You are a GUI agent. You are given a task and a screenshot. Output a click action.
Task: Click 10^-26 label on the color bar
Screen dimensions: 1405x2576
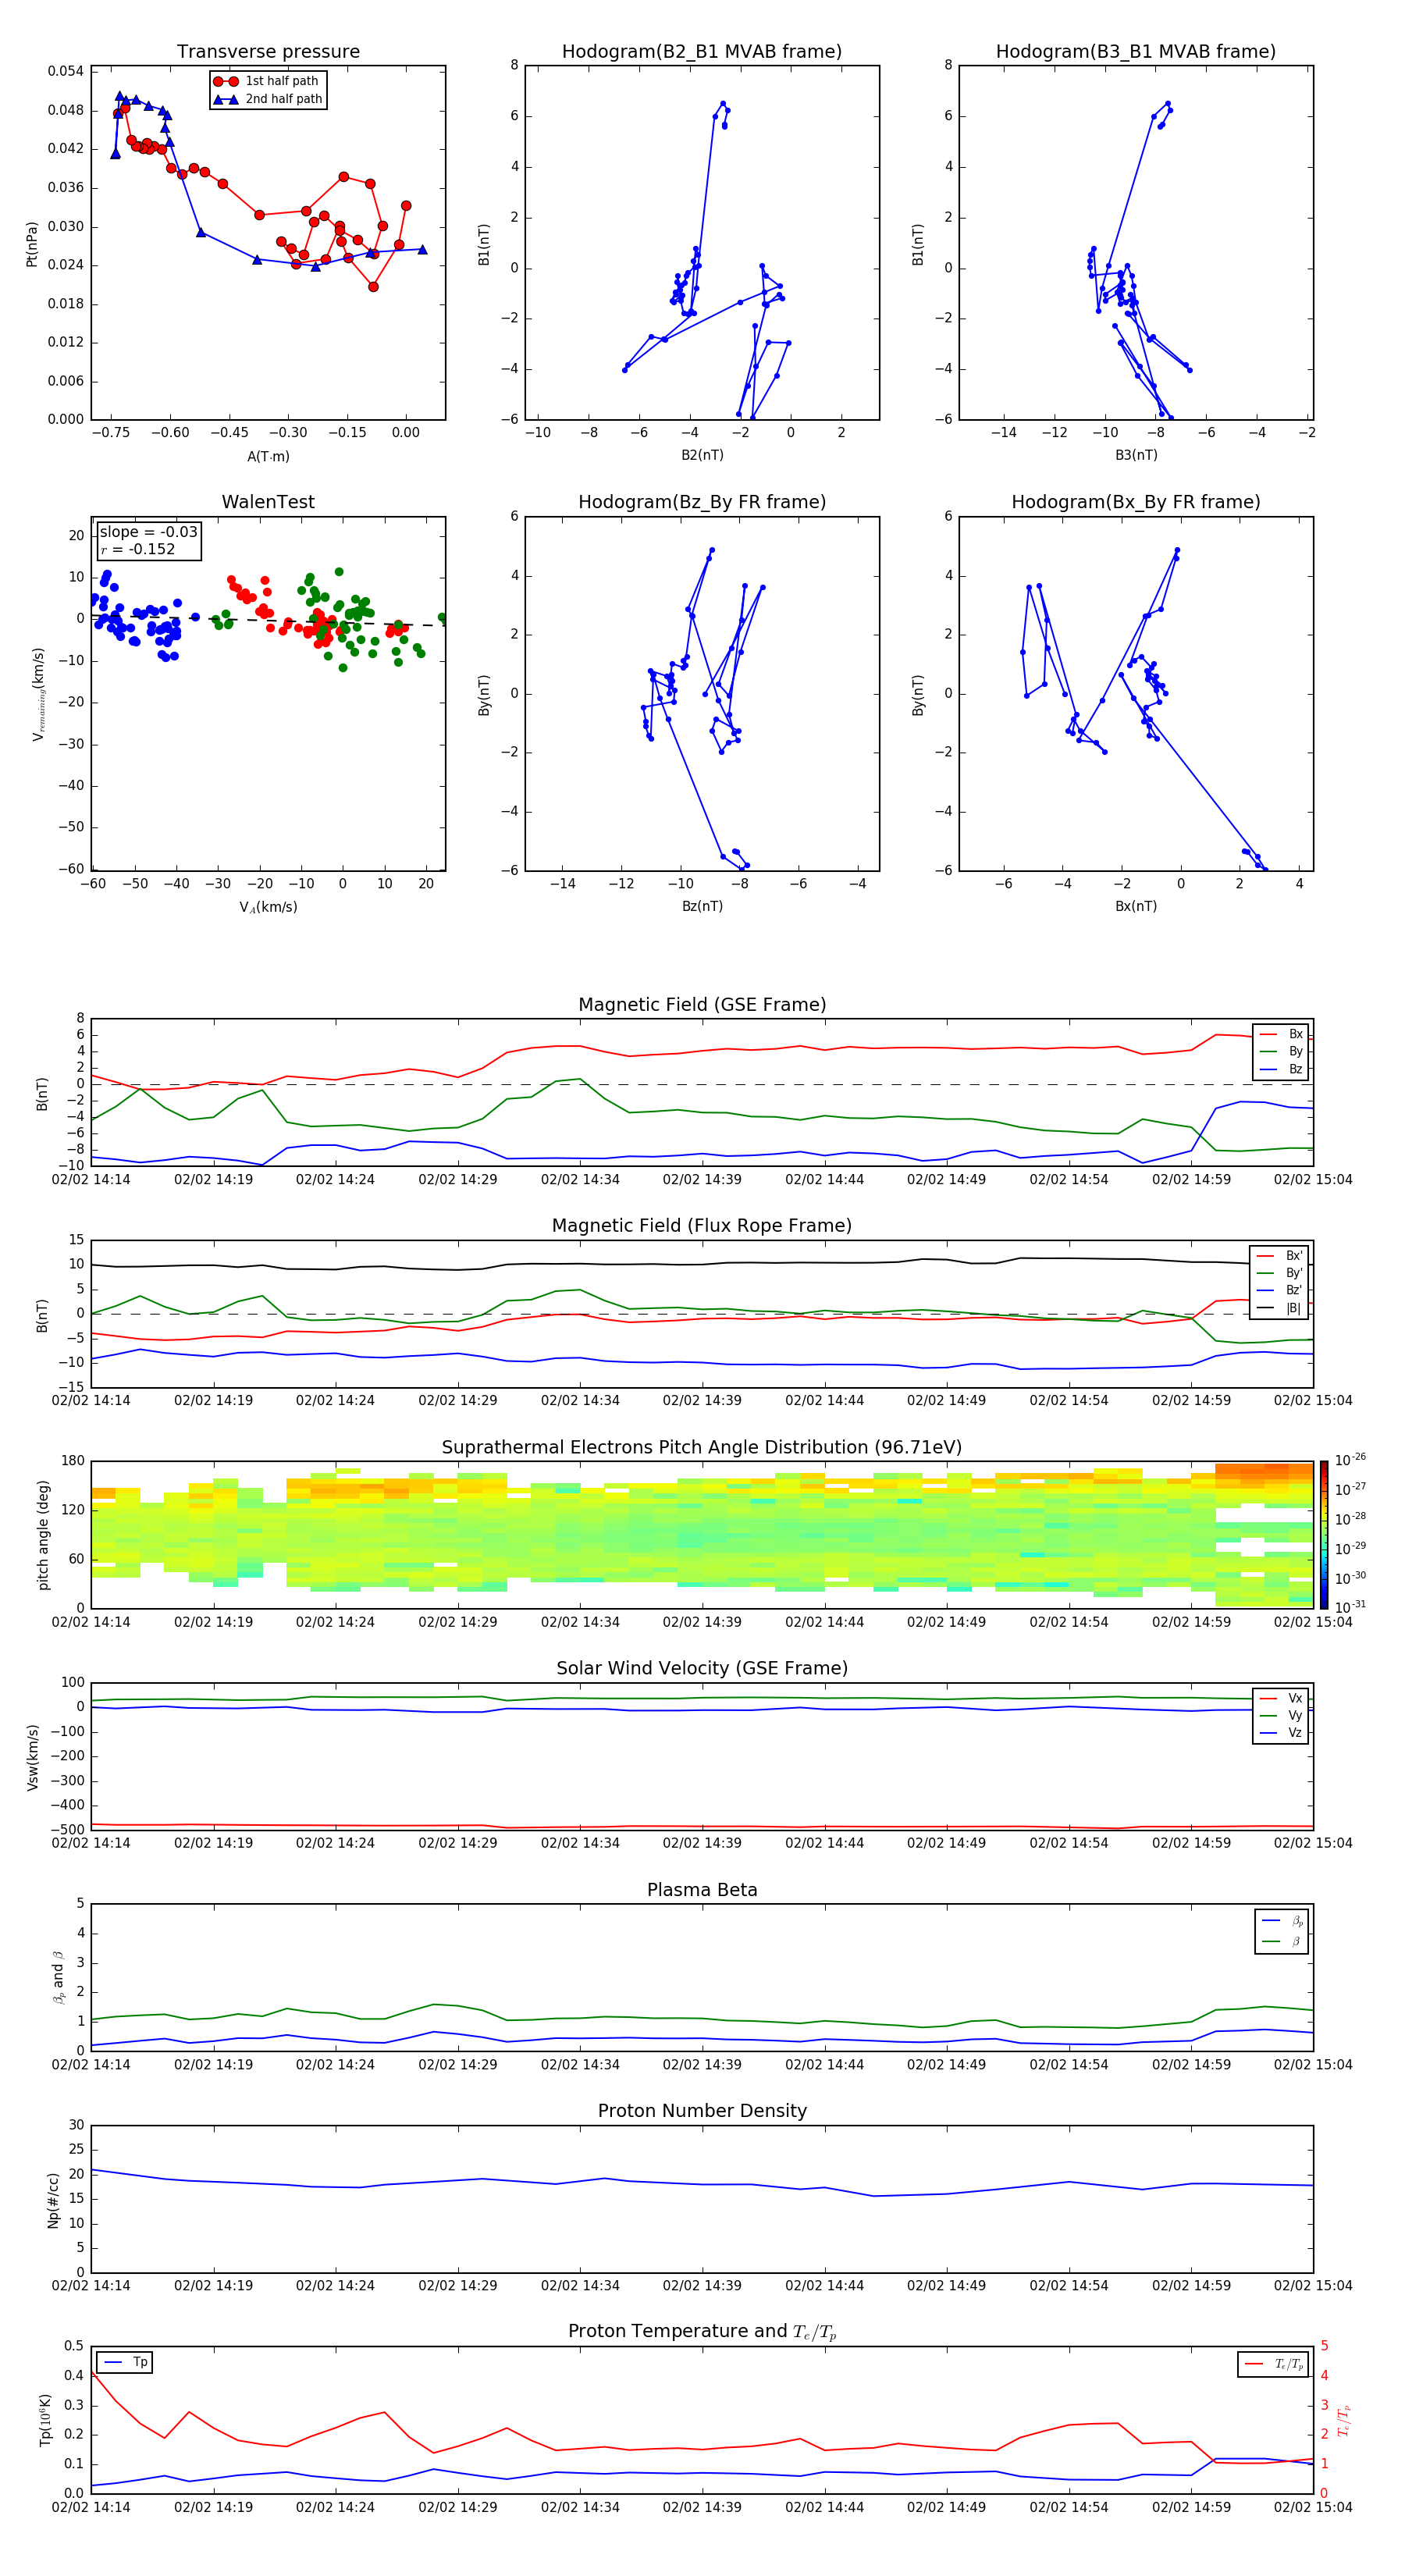[1350, 1460]
